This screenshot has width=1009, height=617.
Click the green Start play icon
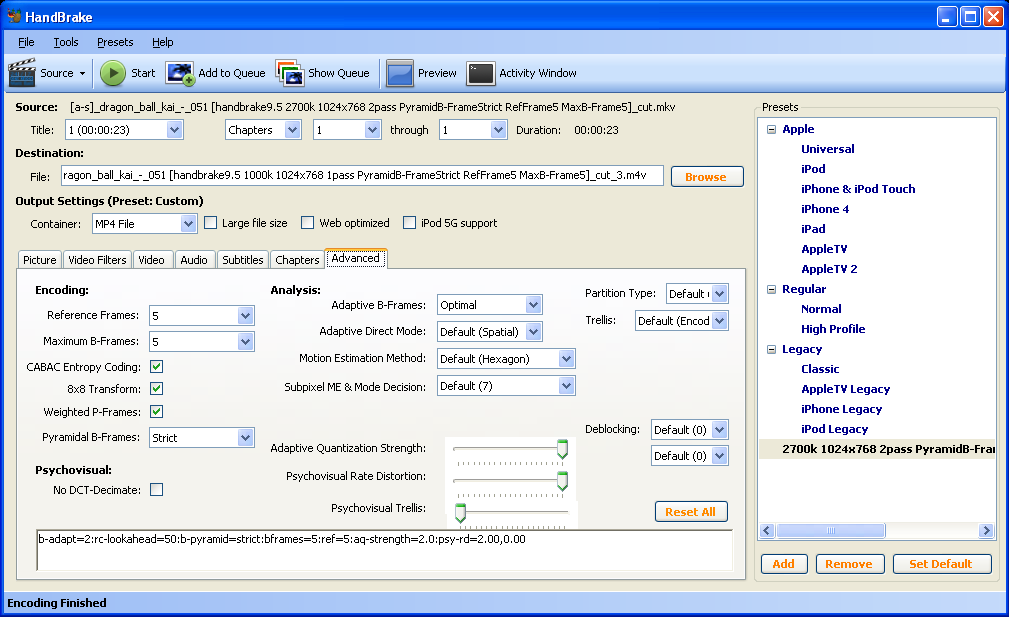pyautogui.click(x=113, y=73)
